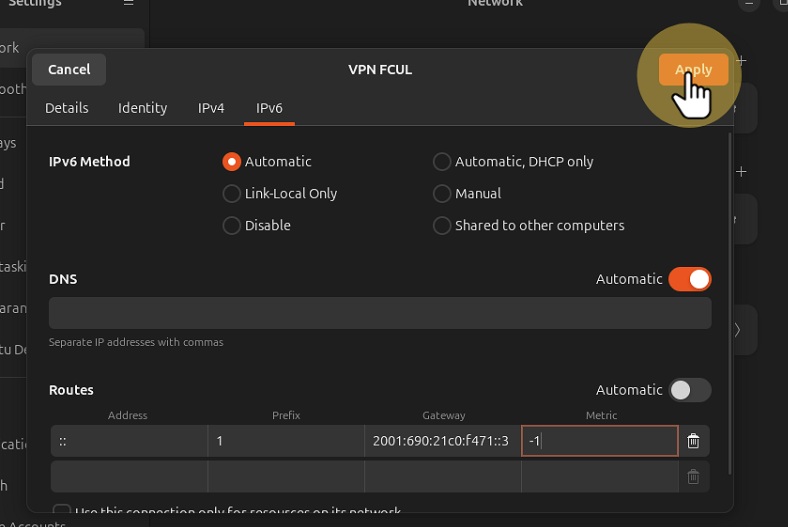Image resolution: width=788 pixels, height=532 pixels.
Task: Click the trash icon on empty route row
Action: pyautogui.click(x=693, y=477)
